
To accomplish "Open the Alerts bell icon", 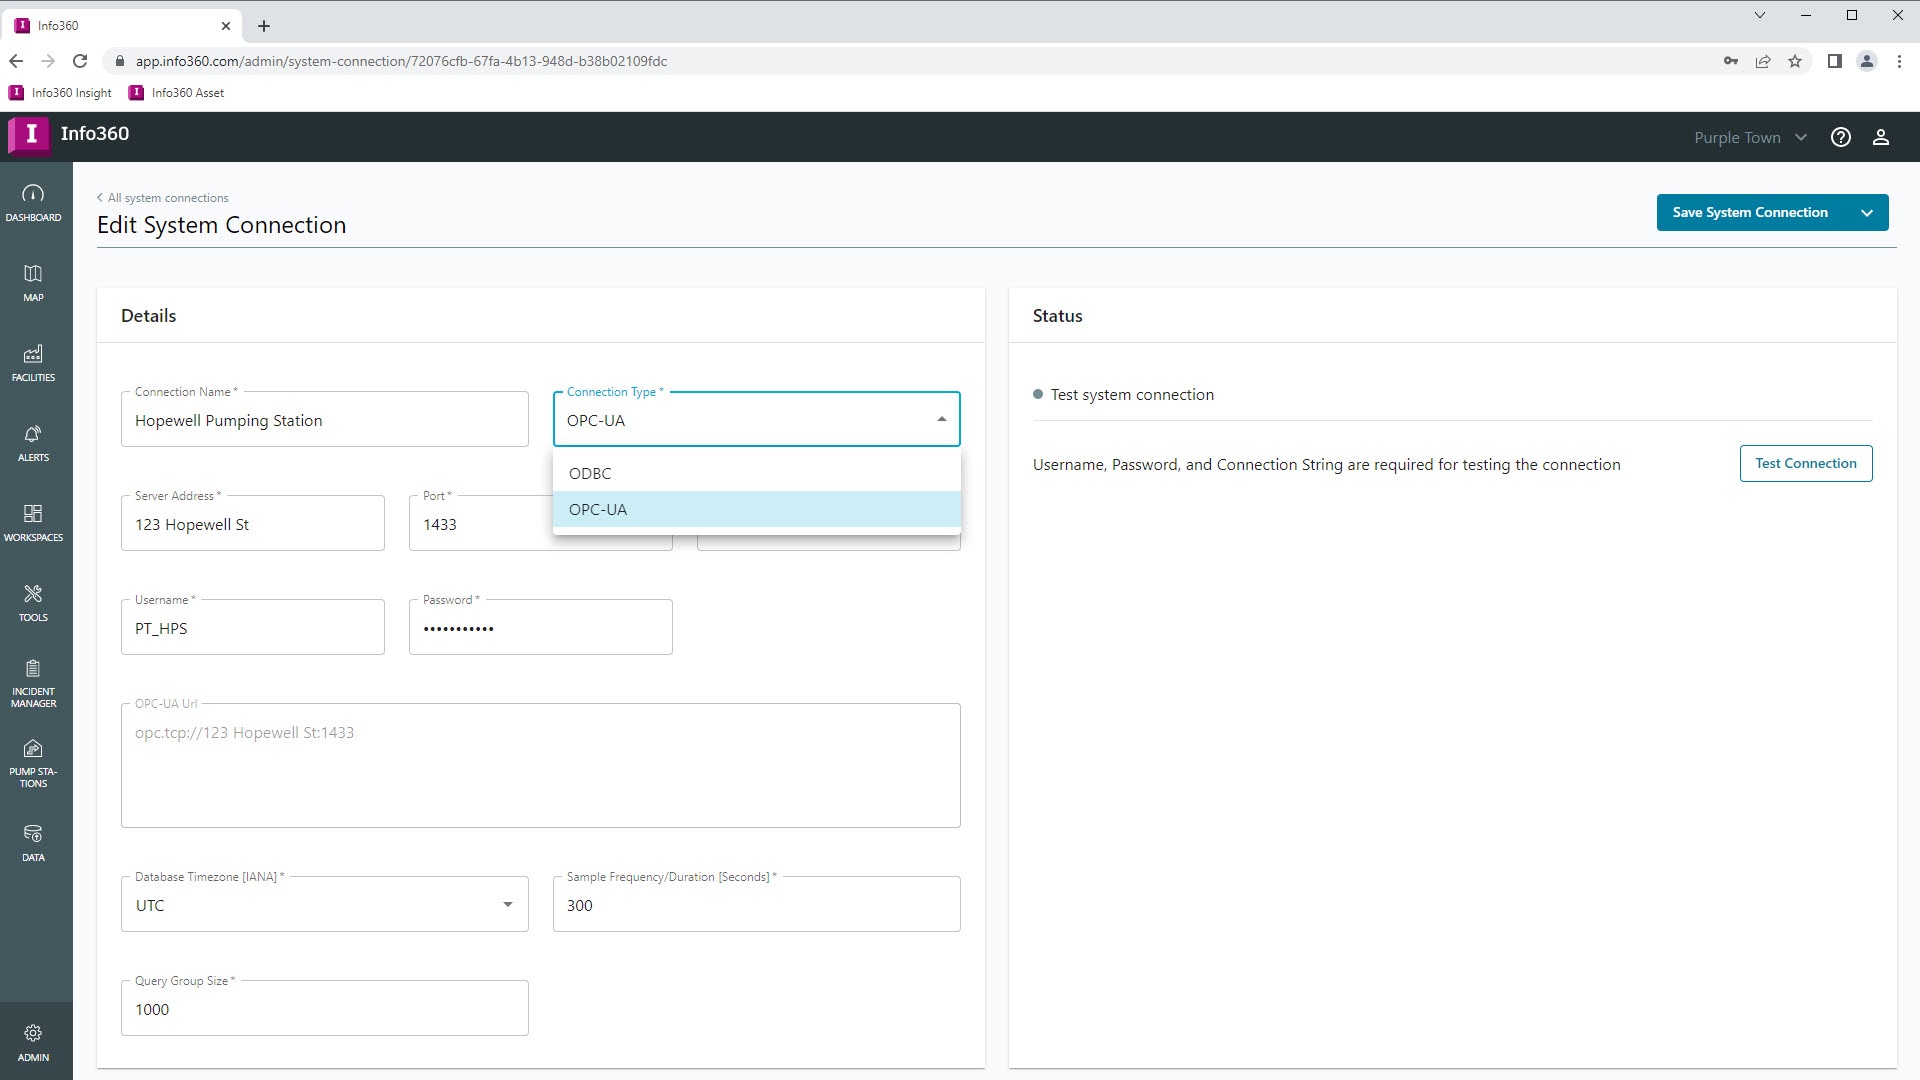I will click(x=33, y=442).
